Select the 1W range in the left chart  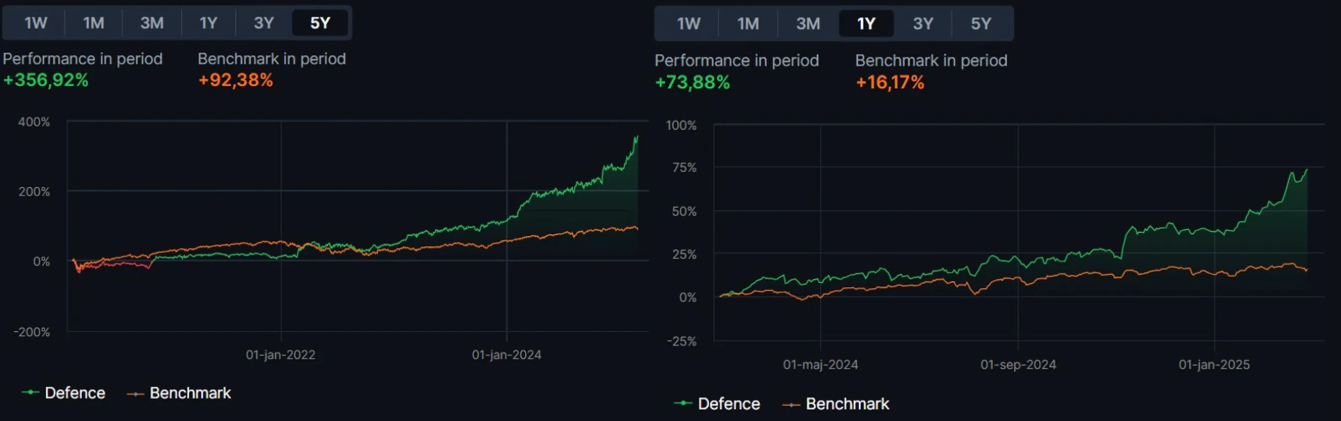point(36,23)
